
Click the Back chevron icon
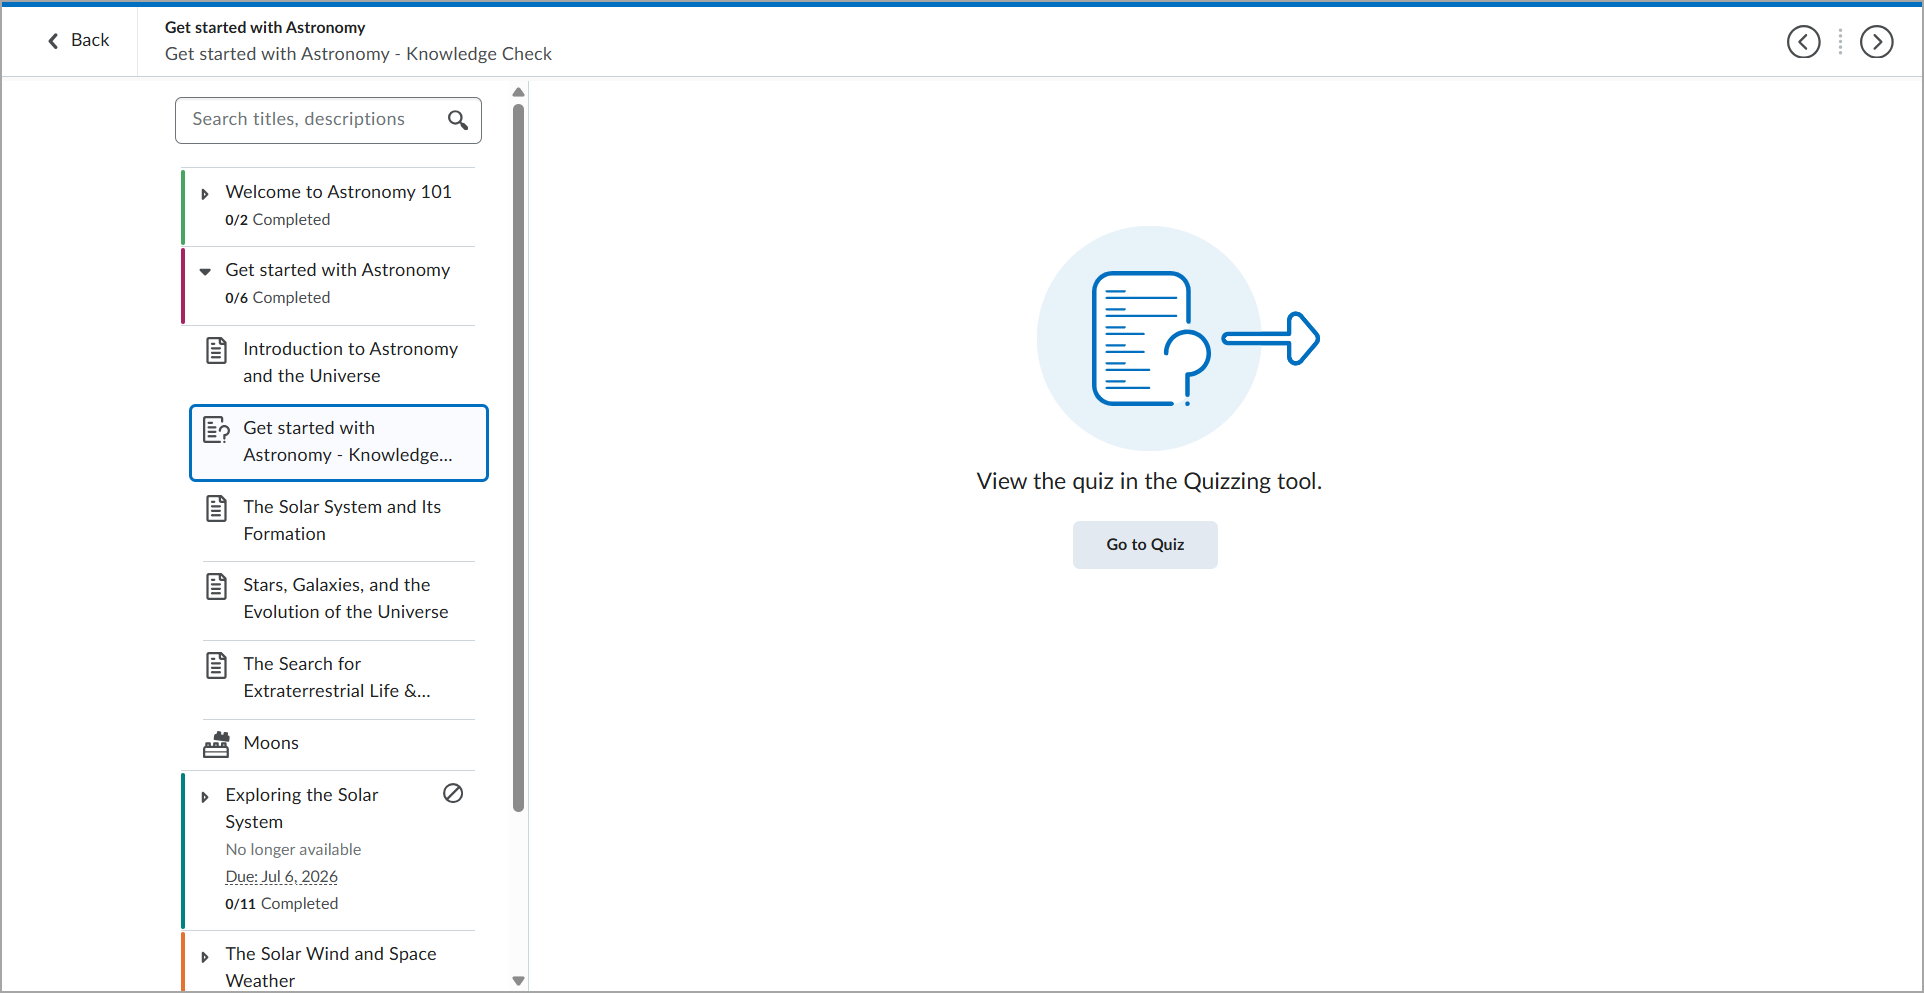point(53,41)
